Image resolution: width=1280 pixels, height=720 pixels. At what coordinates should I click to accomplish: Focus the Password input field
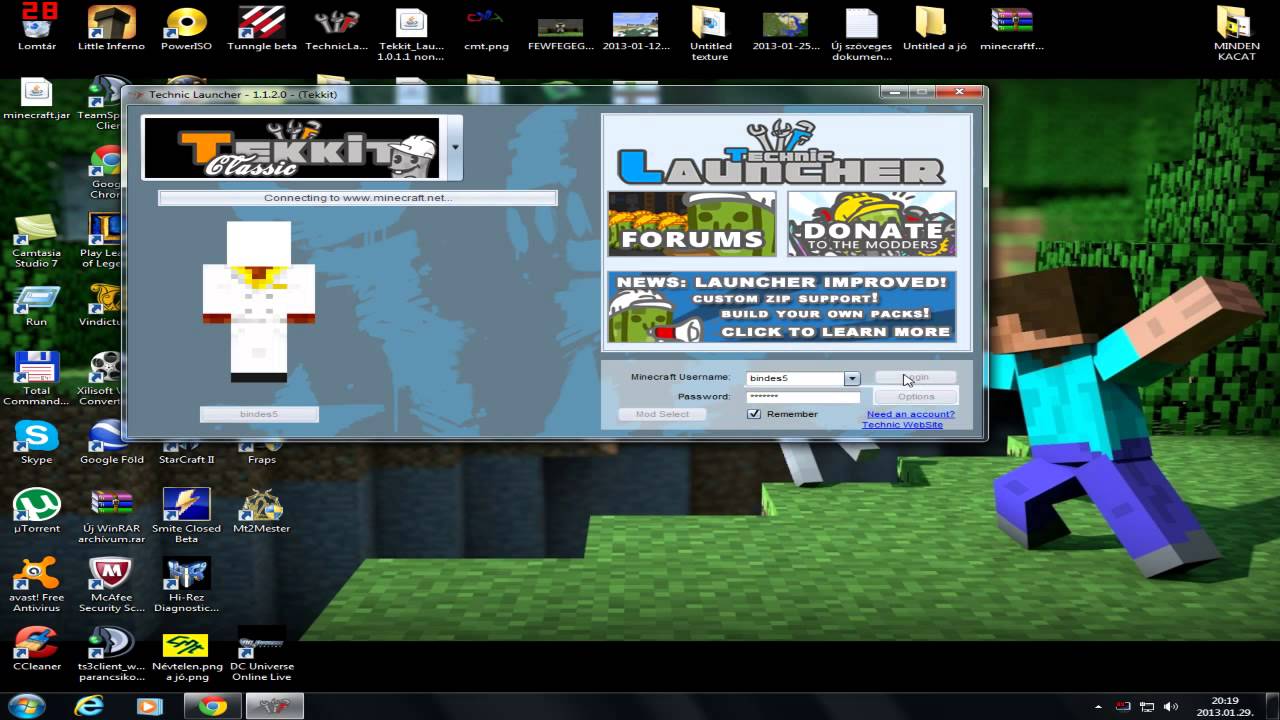[x=803, y=397]
